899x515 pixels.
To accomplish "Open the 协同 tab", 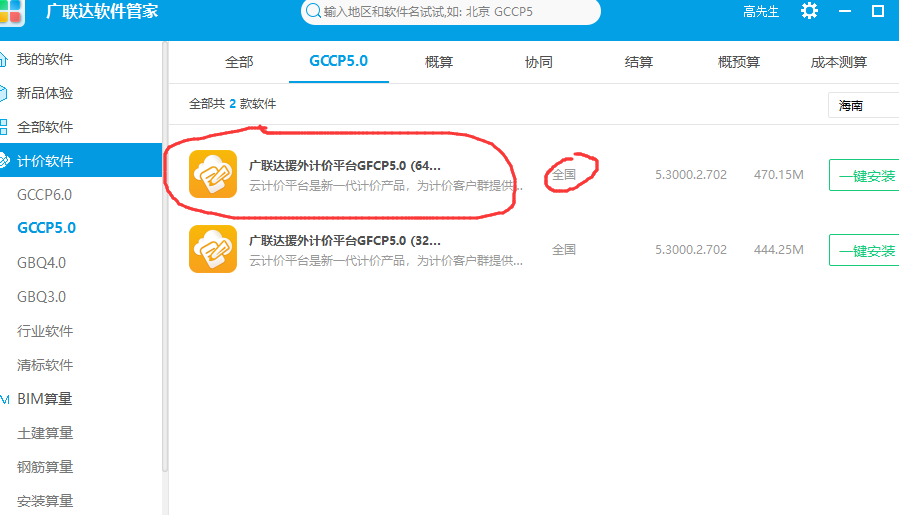I will (x=538, y=62).
